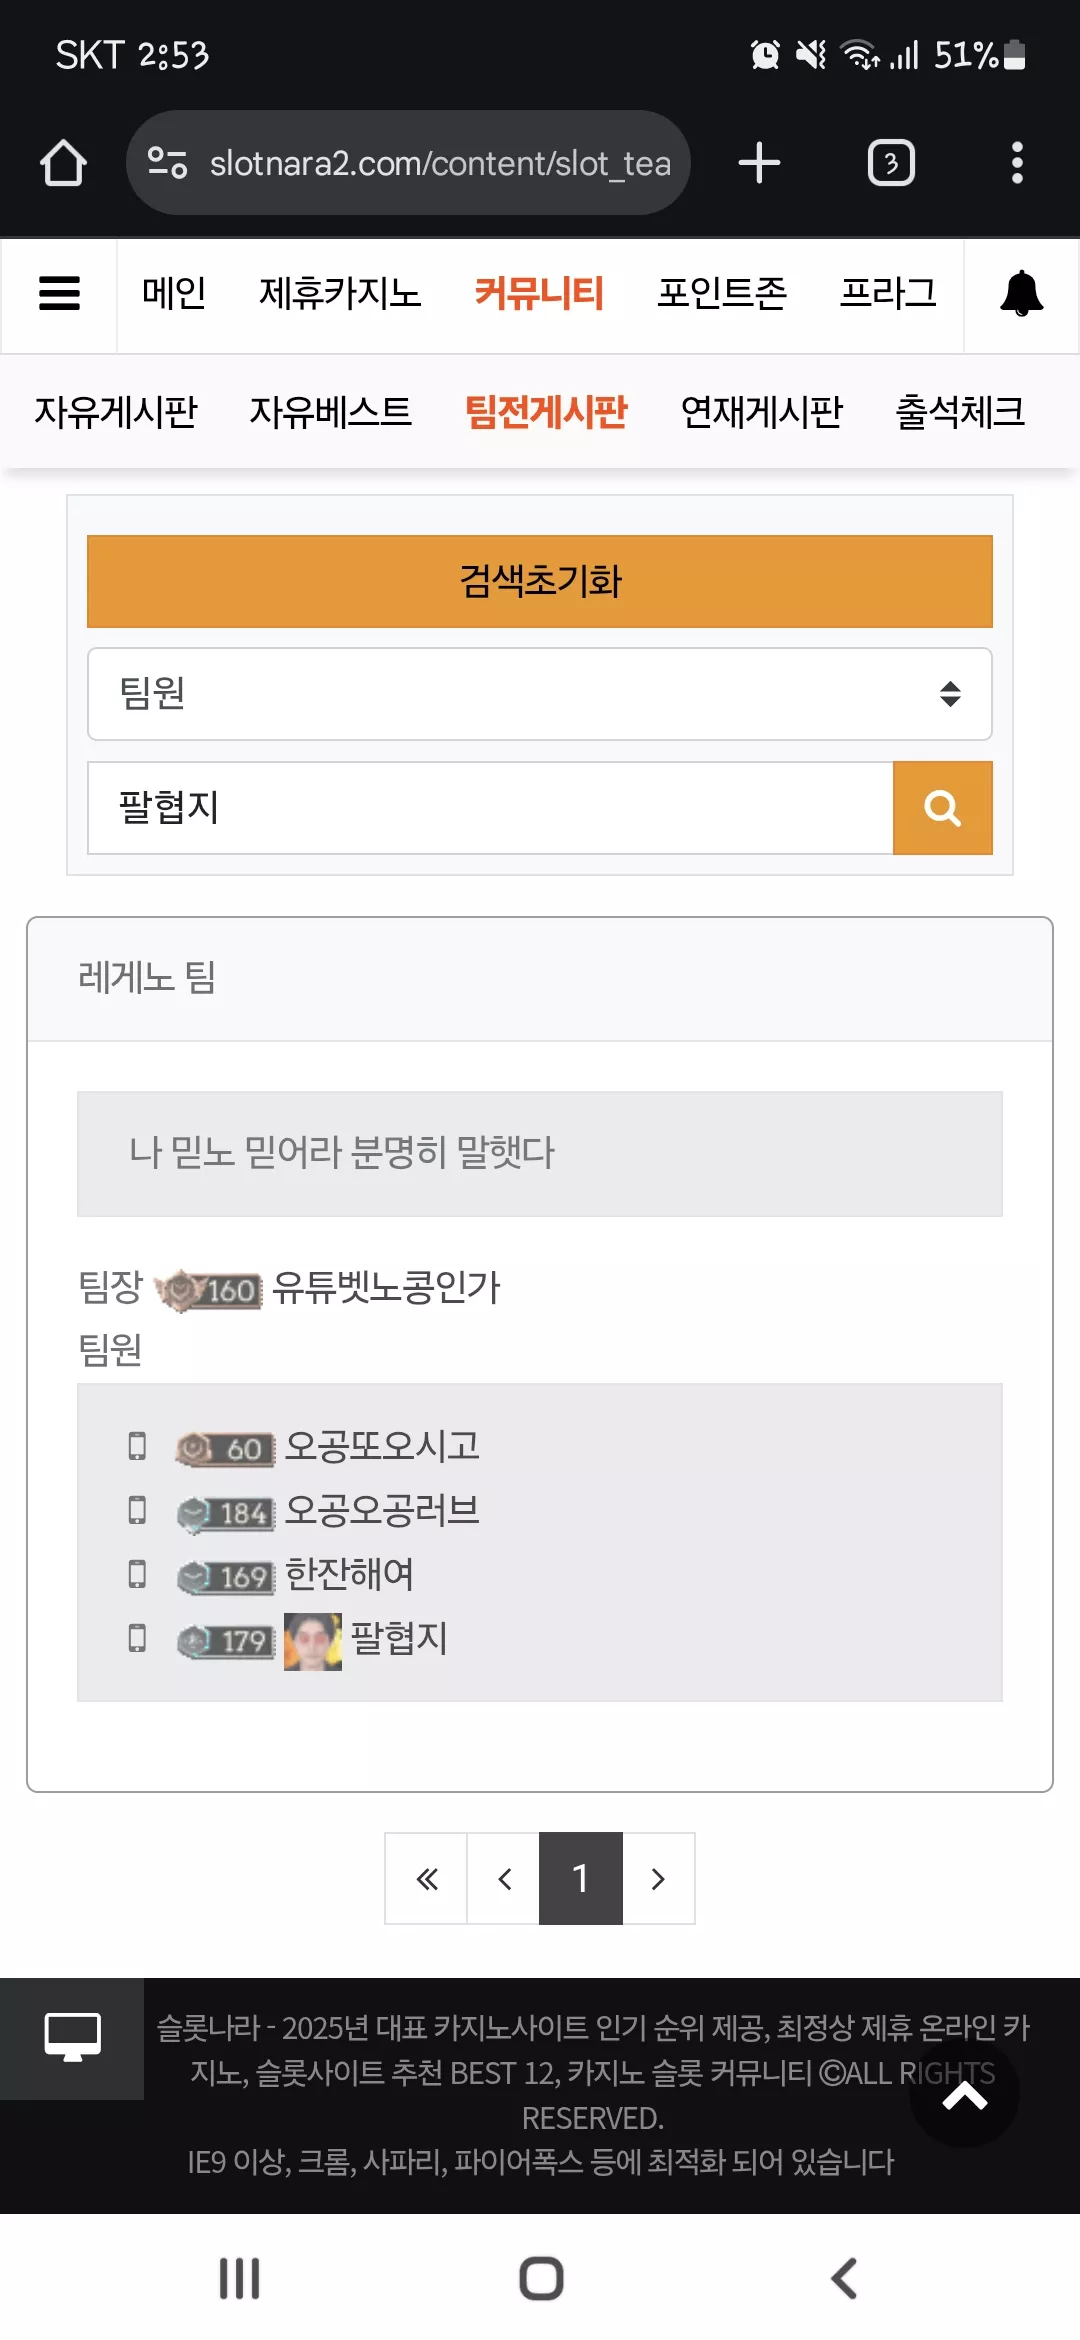
Task: Open new browser tab with plus icon
Action: click(x=759, y=163)
